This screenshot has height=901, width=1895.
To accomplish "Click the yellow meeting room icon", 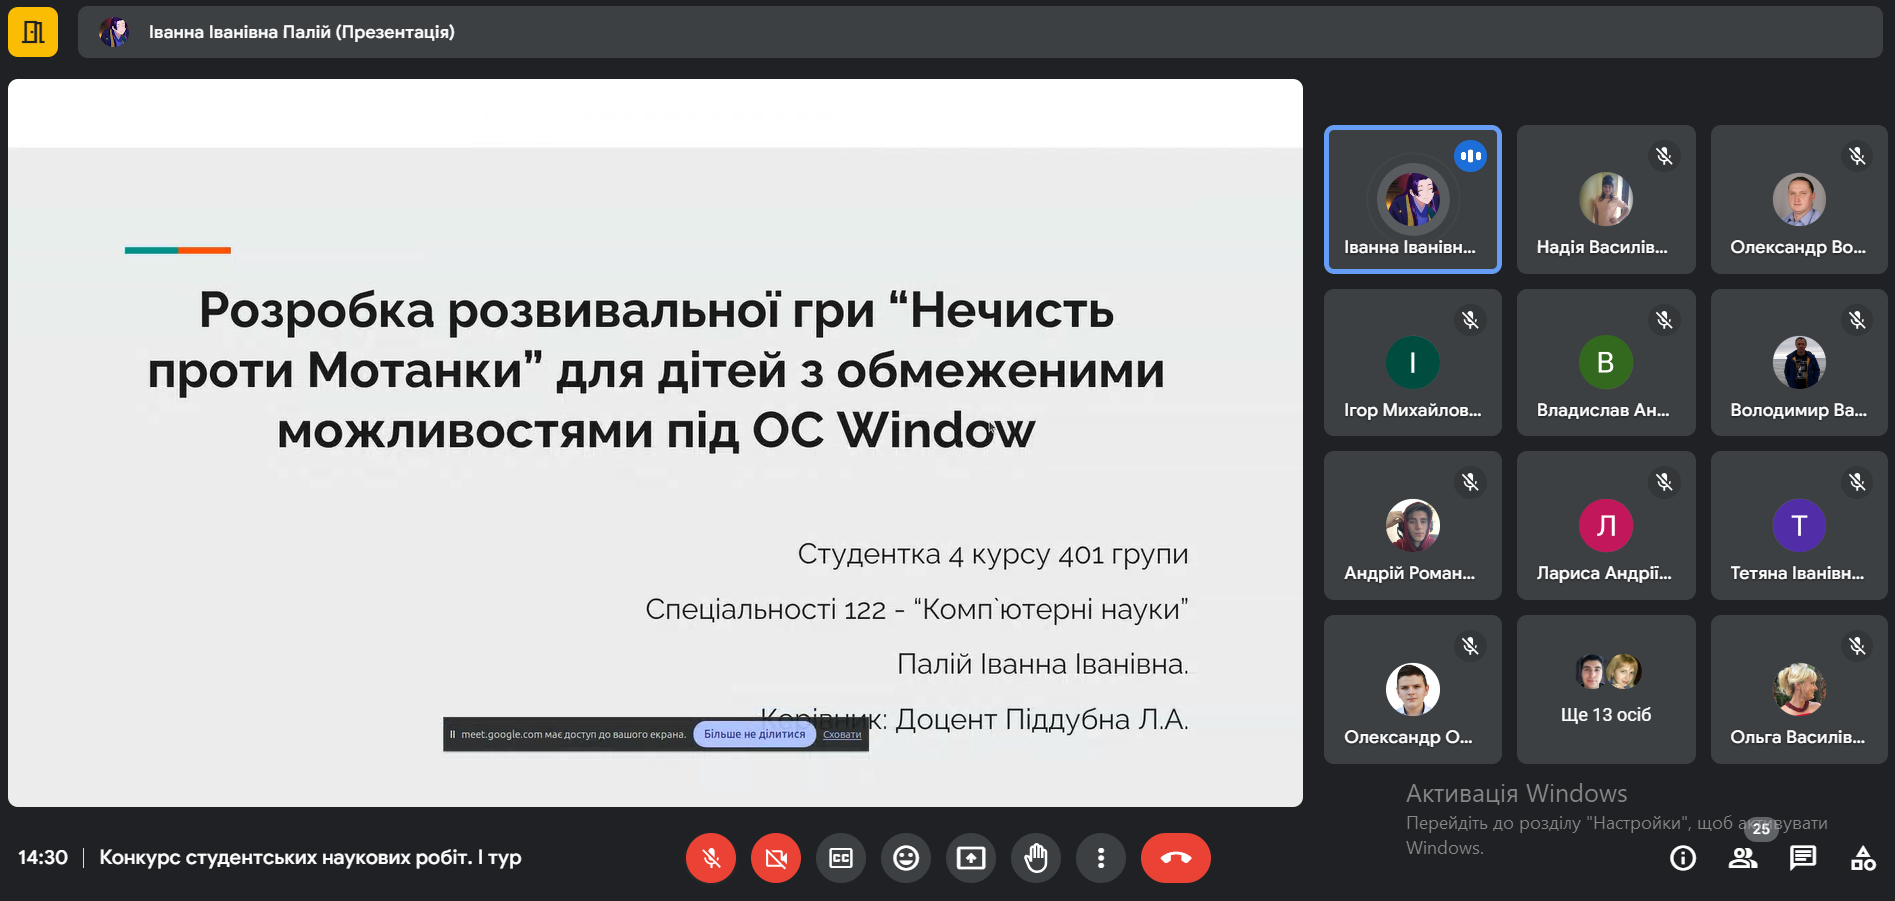I will (33, 32).
